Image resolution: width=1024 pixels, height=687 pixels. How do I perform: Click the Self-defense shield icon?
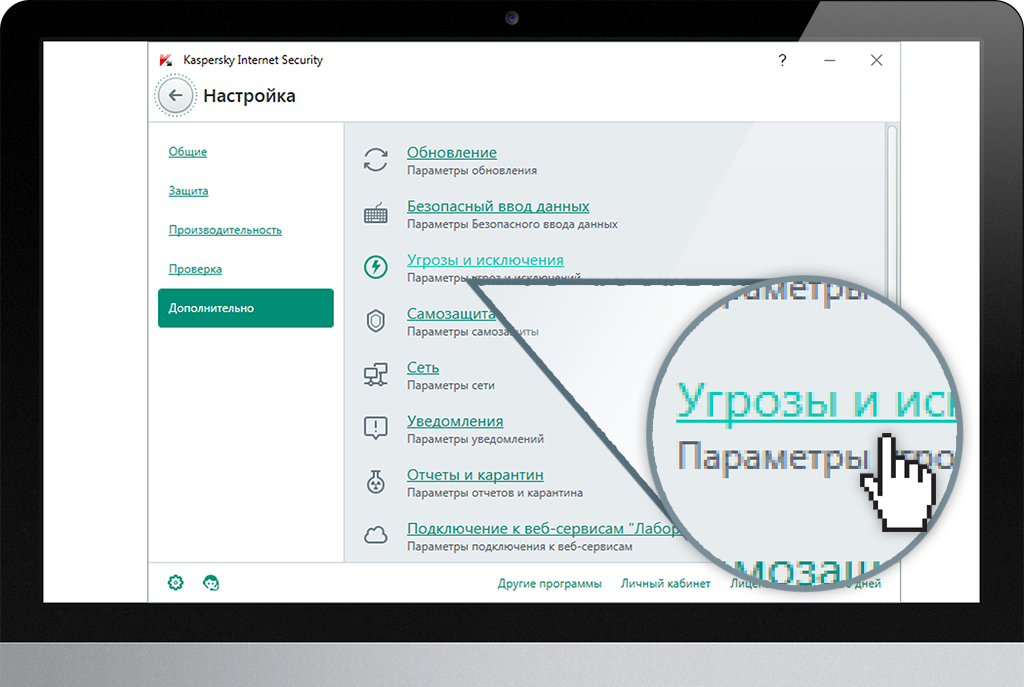point(375,321)
